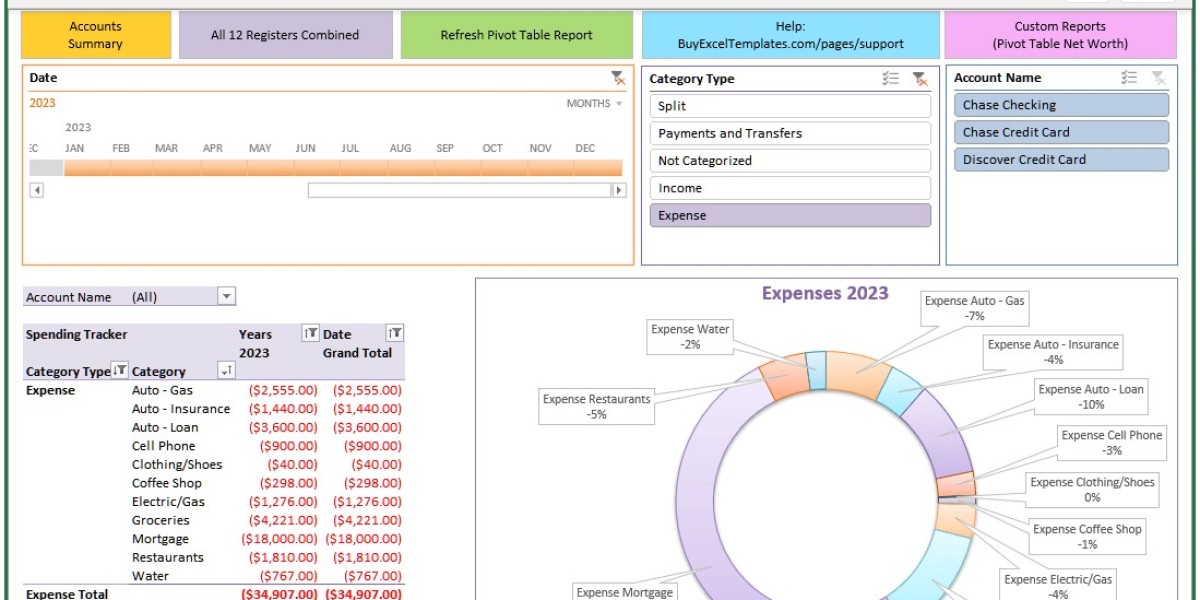This screenshot has width=1200, height=600.
Task: Open the Years filter dropdown
Action: tap(310, 334)
